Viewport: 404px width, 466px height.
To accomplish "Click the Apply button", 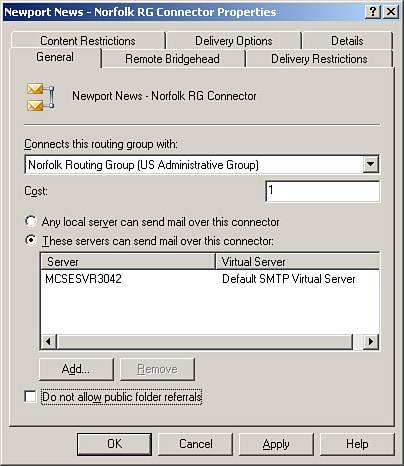I will pyautogui.click(x=276, y=444).
